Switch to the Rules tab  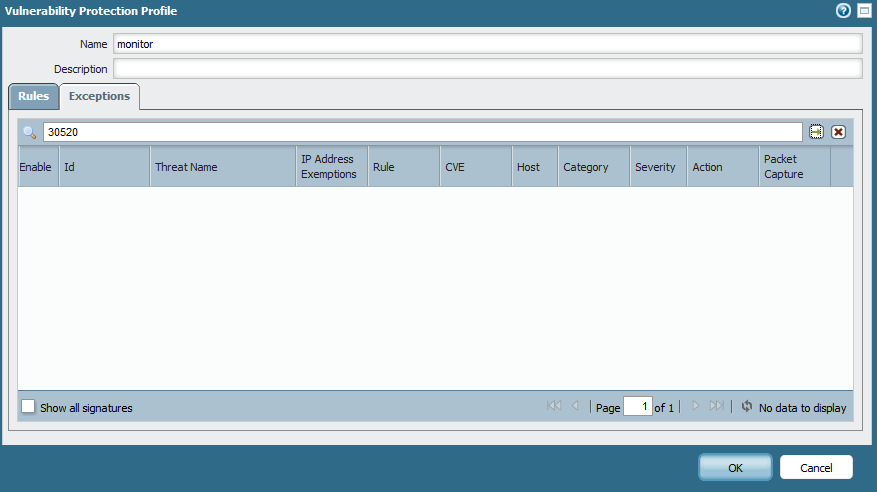tap(34, 96)
